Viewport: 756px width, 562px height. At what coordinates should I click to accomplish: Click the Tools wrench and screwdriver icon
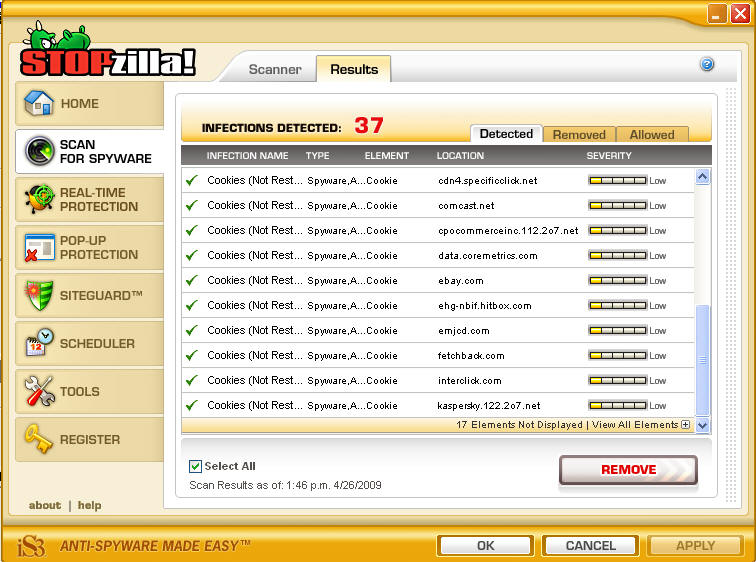pyautogui.click(x=40, y=391)
